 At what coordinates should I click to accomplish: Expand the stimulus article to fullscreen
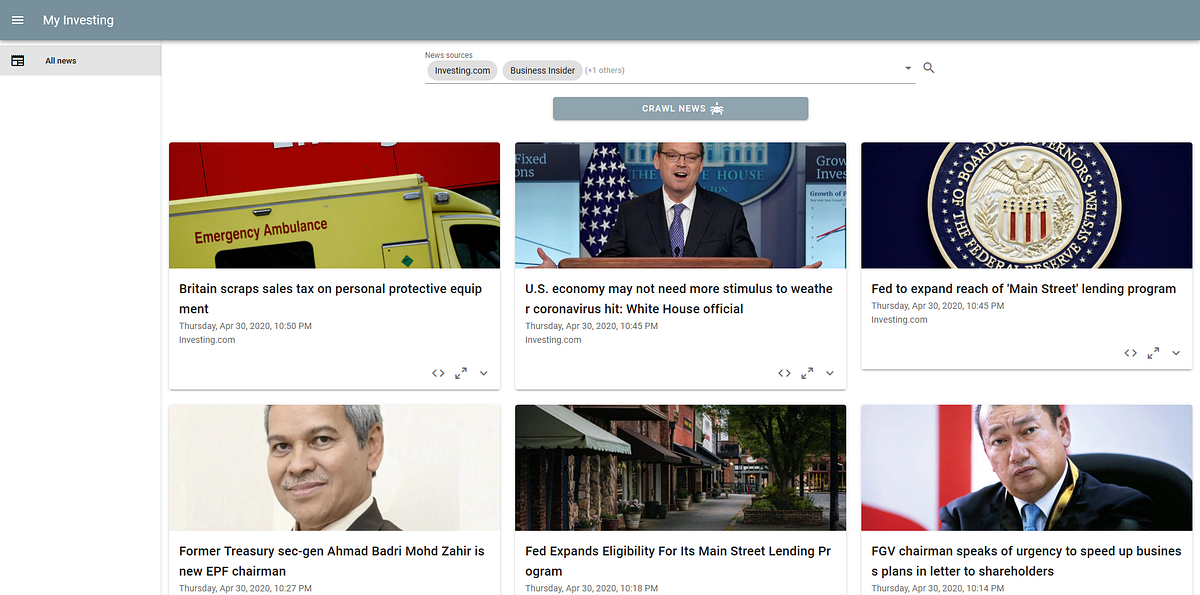pyautogui.click(x=807, y=373)
